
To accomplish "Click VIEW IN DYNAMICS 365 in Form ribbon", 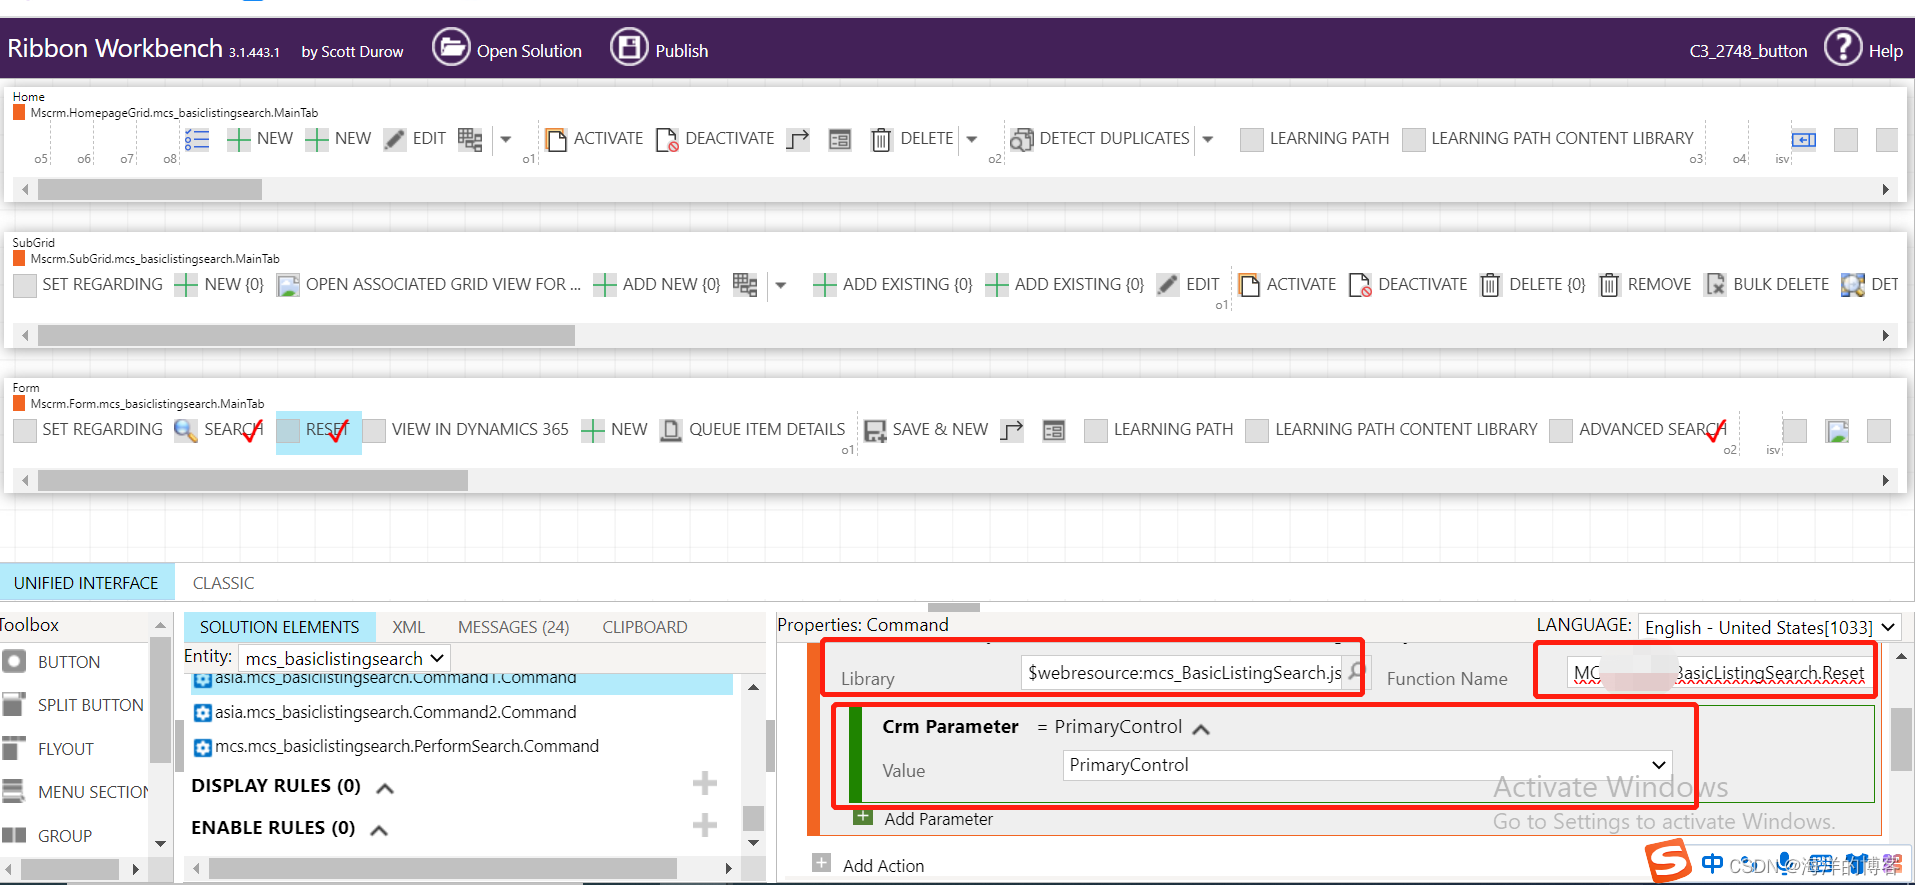I will (467, 430).
